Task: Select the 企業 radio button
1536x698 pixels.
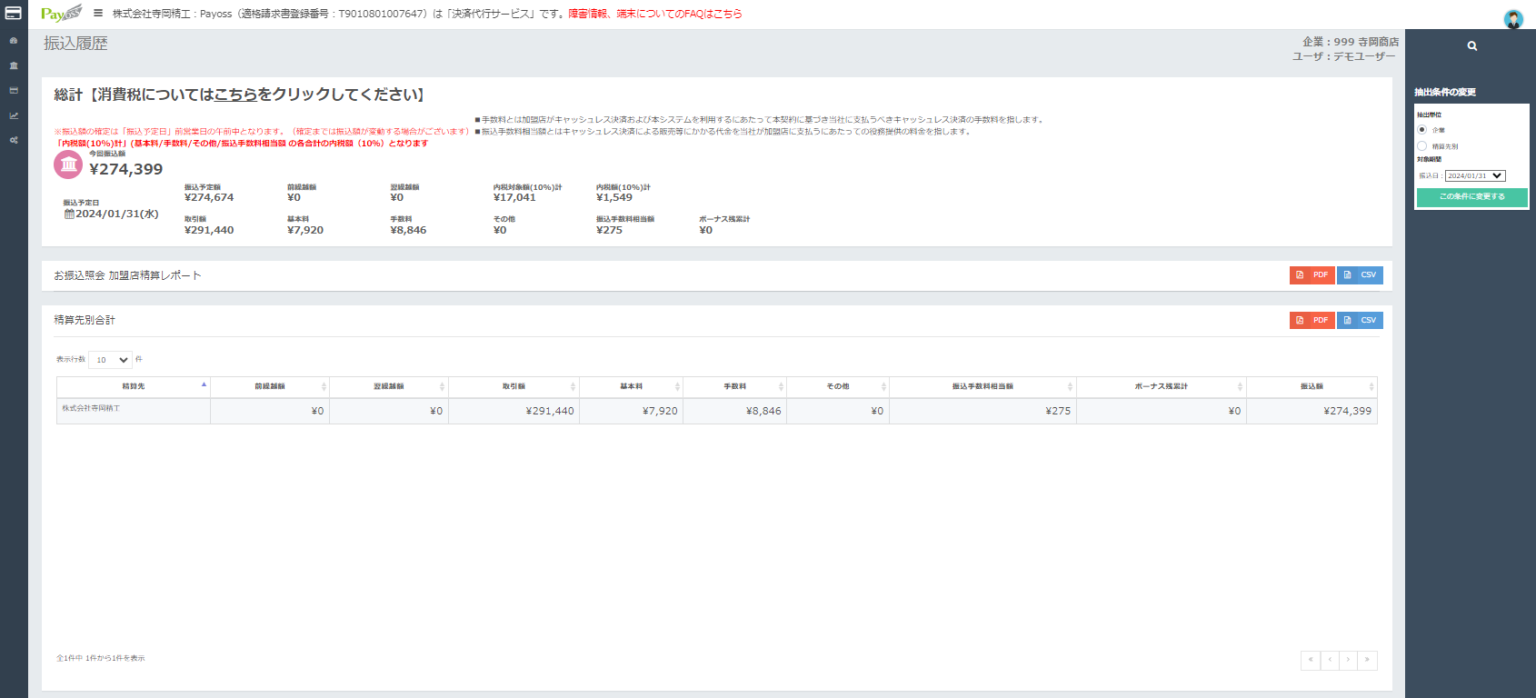Action: (1422, 130)
